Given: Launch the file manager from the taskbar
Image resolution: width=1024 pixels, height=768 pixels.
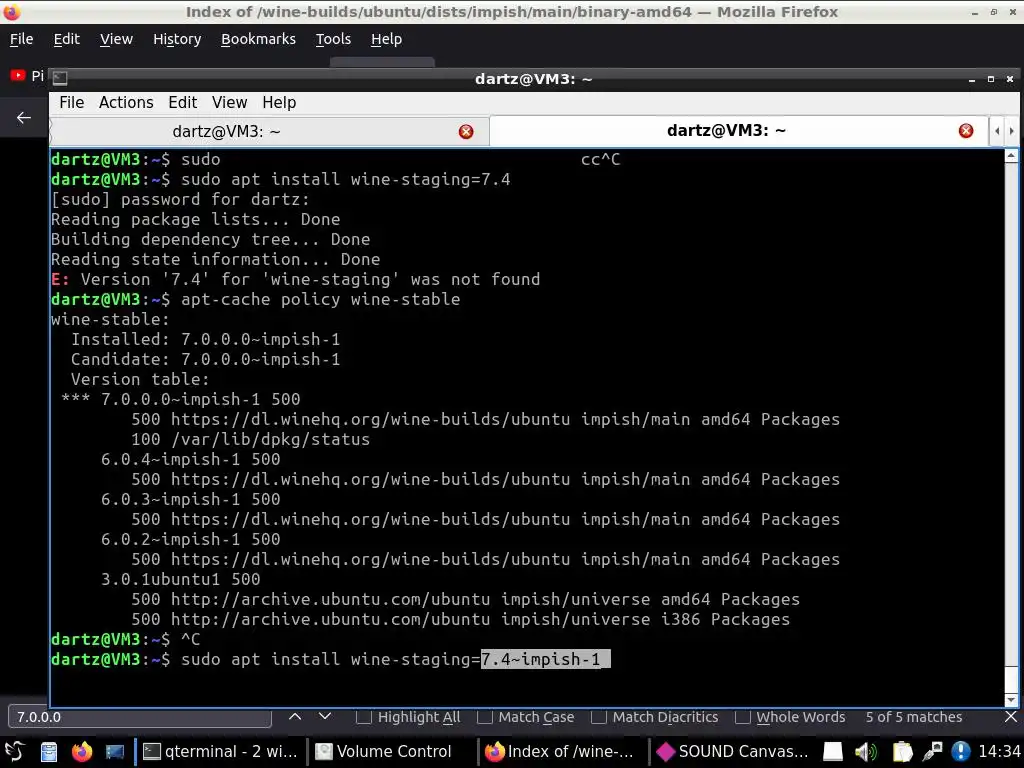Looking at the screenshot, I should 49,752.
